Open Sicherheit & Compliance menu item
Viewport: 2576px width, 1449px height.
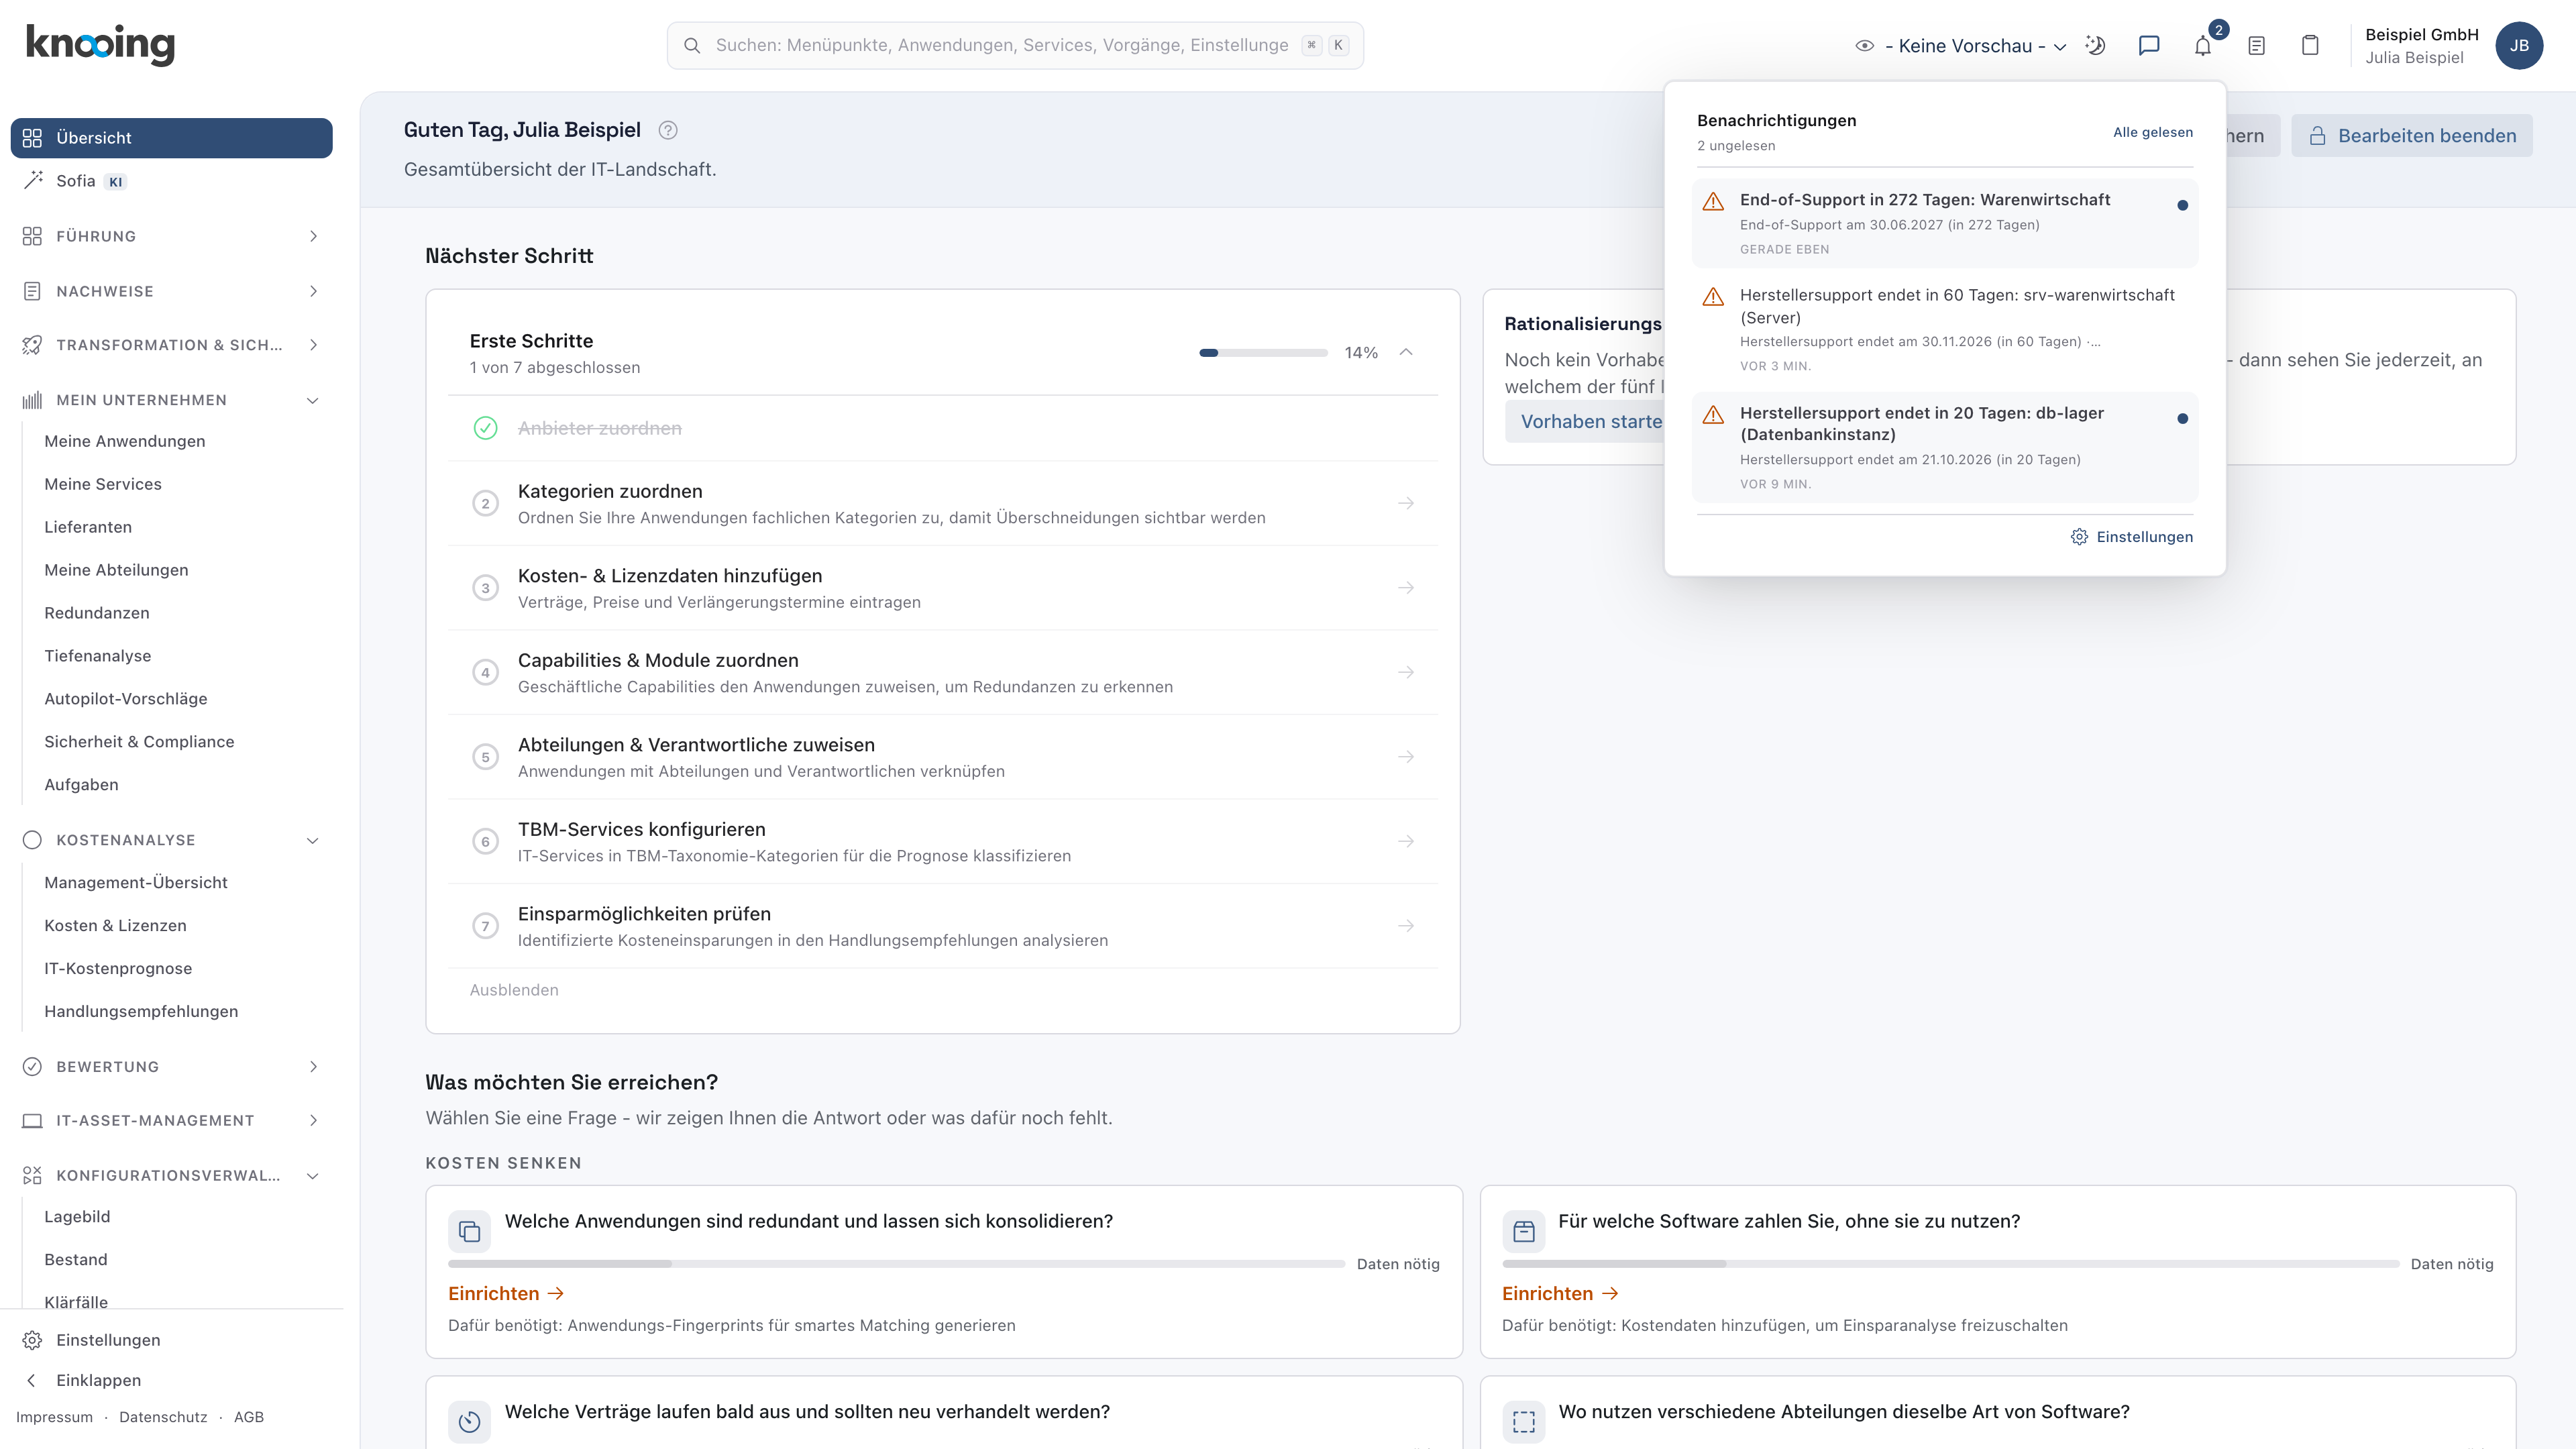pos(139,741)
